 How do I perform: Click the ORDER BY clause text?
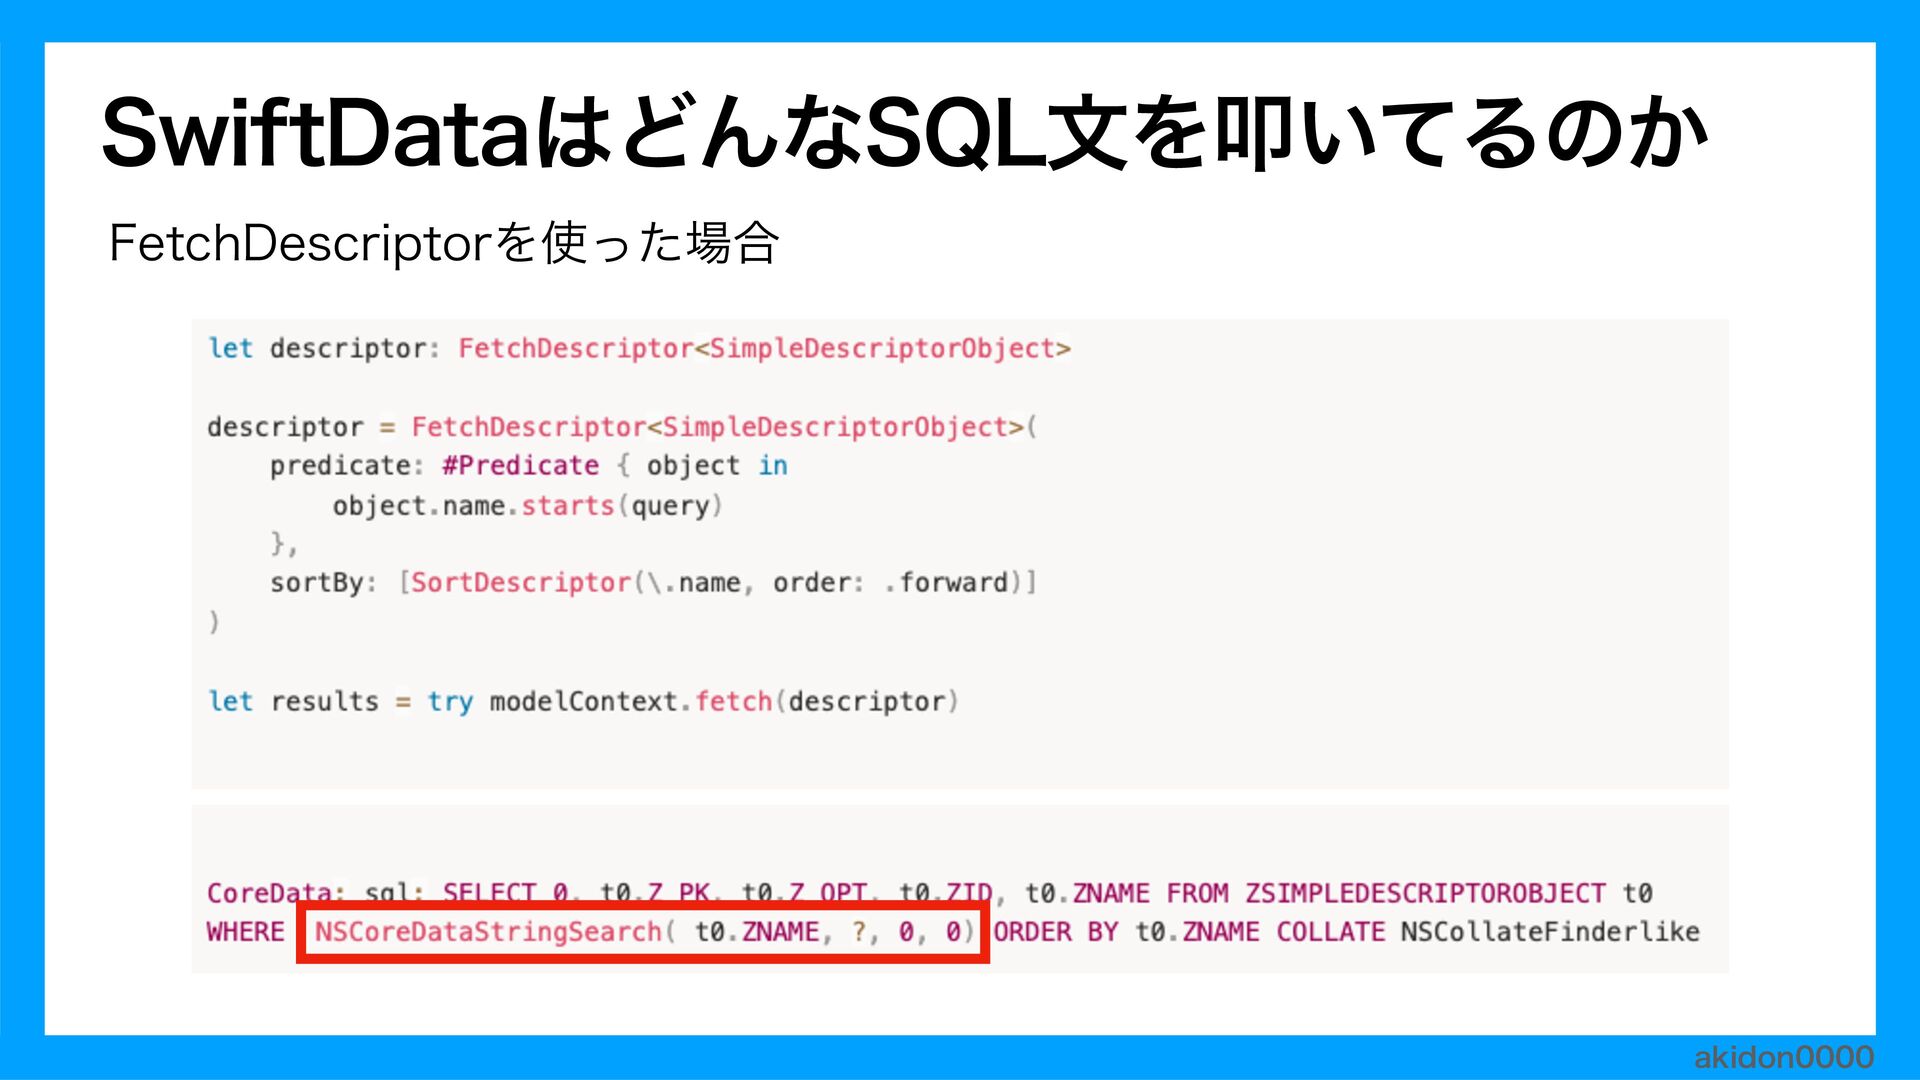click(1055, 932)
